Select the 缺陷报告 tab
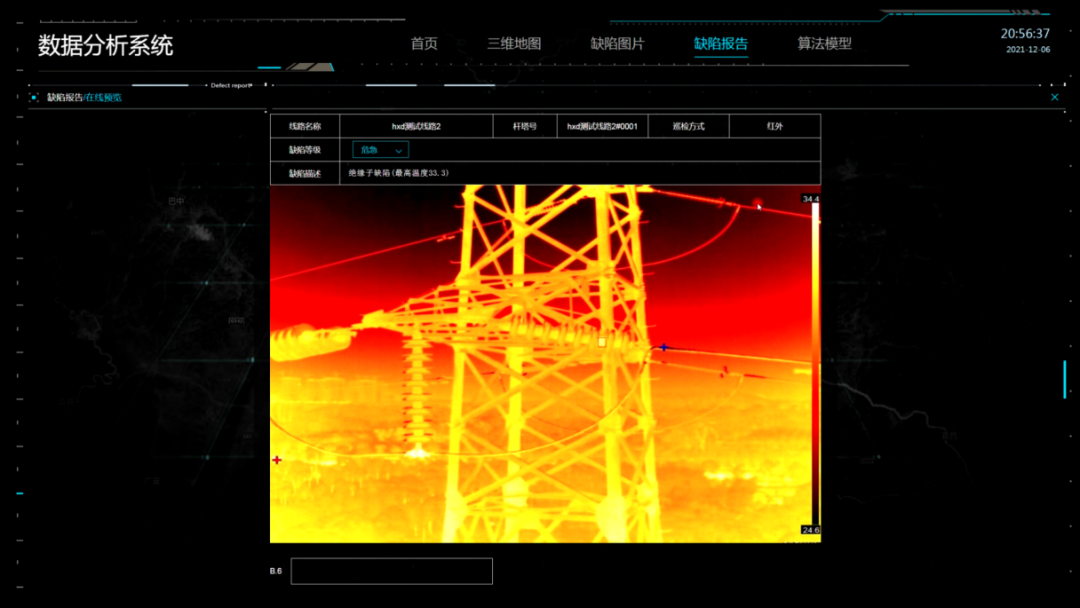This screenshot has width=1080, height=608. (x=721, y=44)
